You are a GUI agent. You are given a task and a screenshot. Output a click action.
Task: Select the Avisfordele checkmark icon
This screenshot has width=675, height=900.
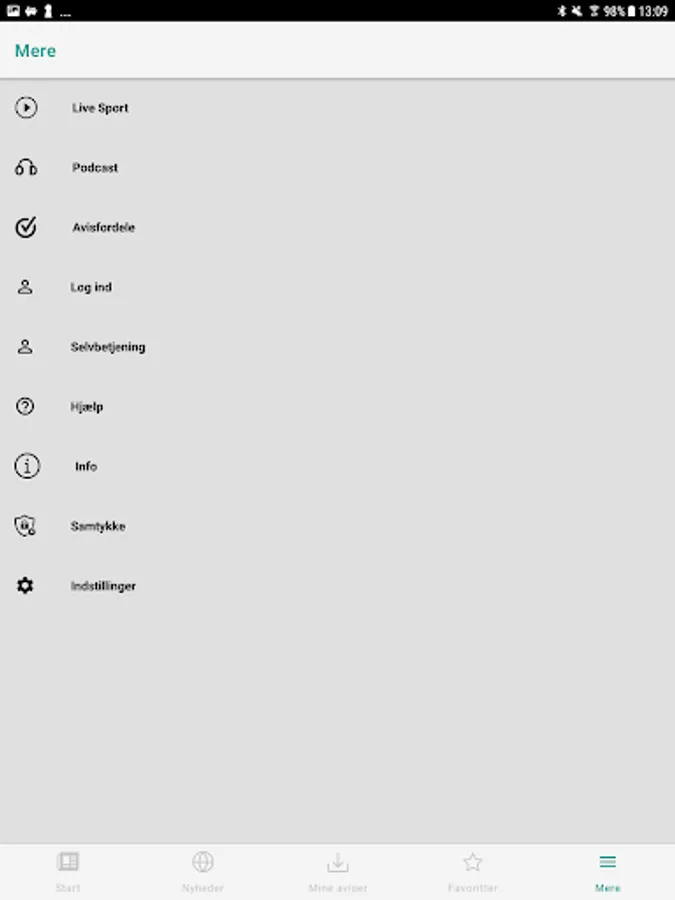point(26,227)
